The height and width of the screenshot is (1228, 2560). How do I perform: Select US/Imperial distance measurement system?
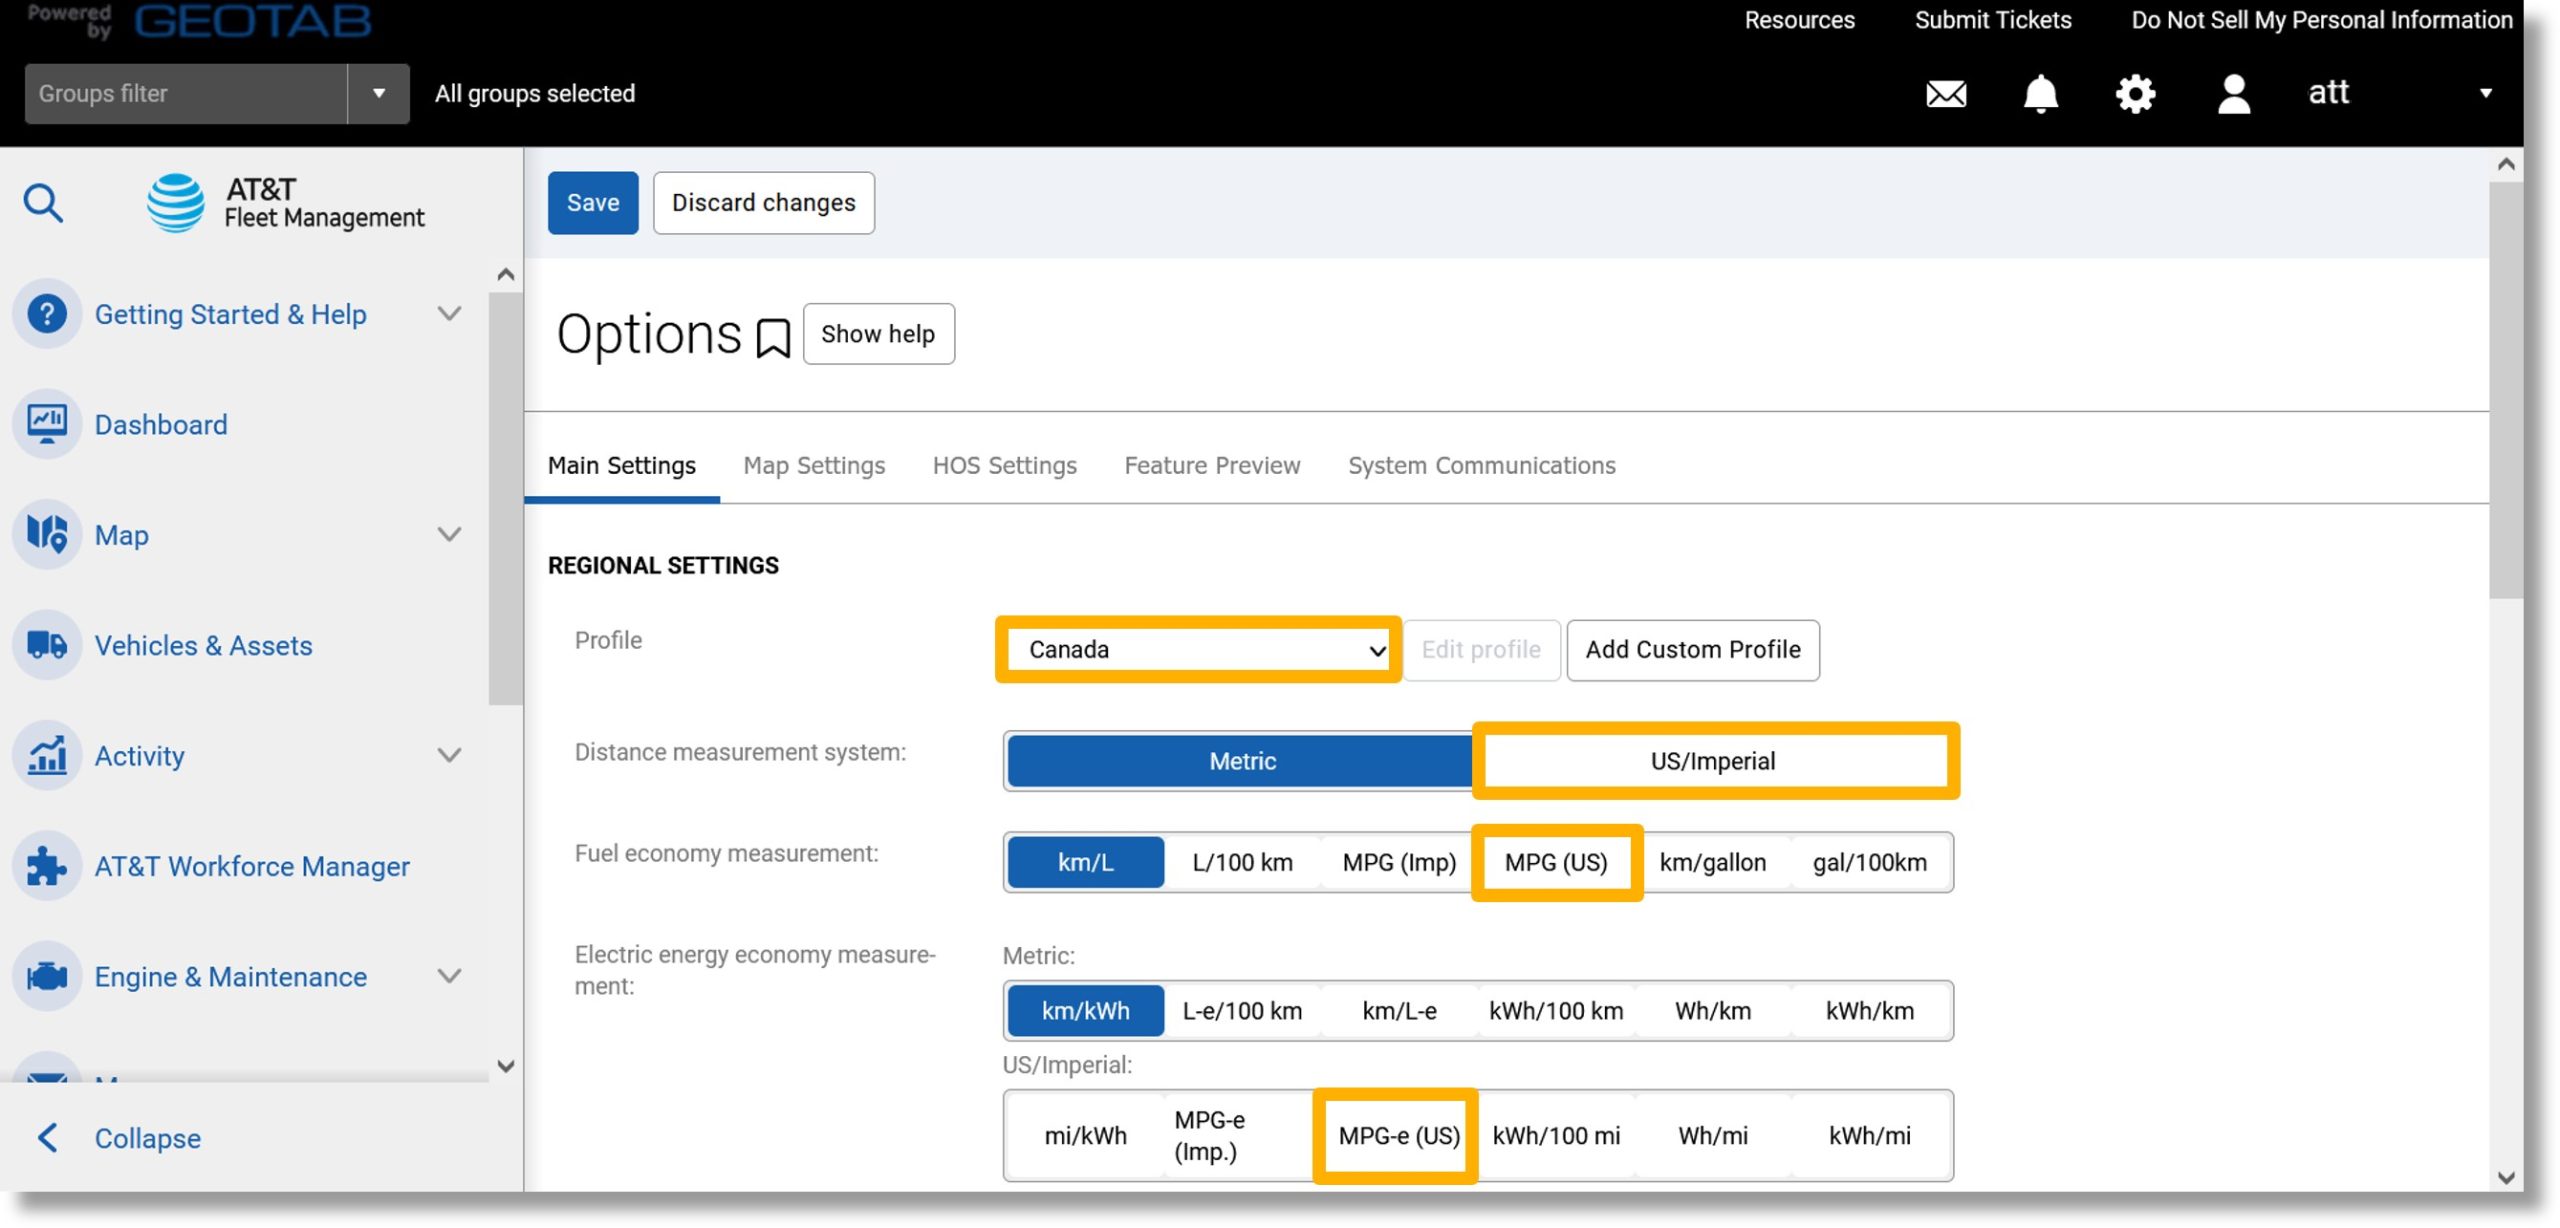point(1713,761)
